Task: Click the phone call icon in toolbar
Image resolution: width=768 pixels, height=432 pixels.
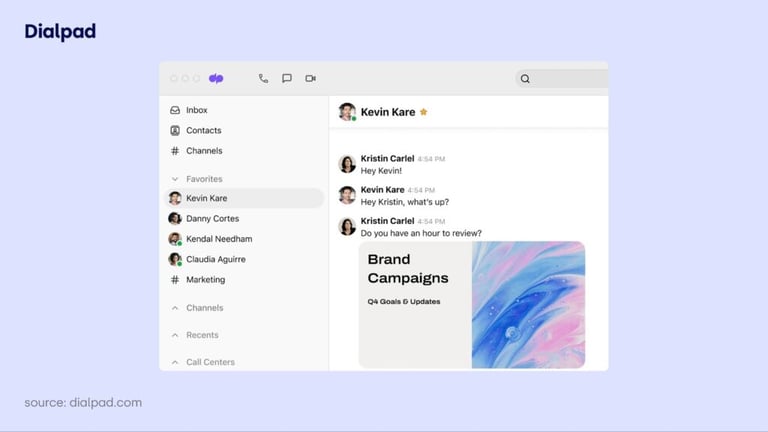Action: (264, 78)
